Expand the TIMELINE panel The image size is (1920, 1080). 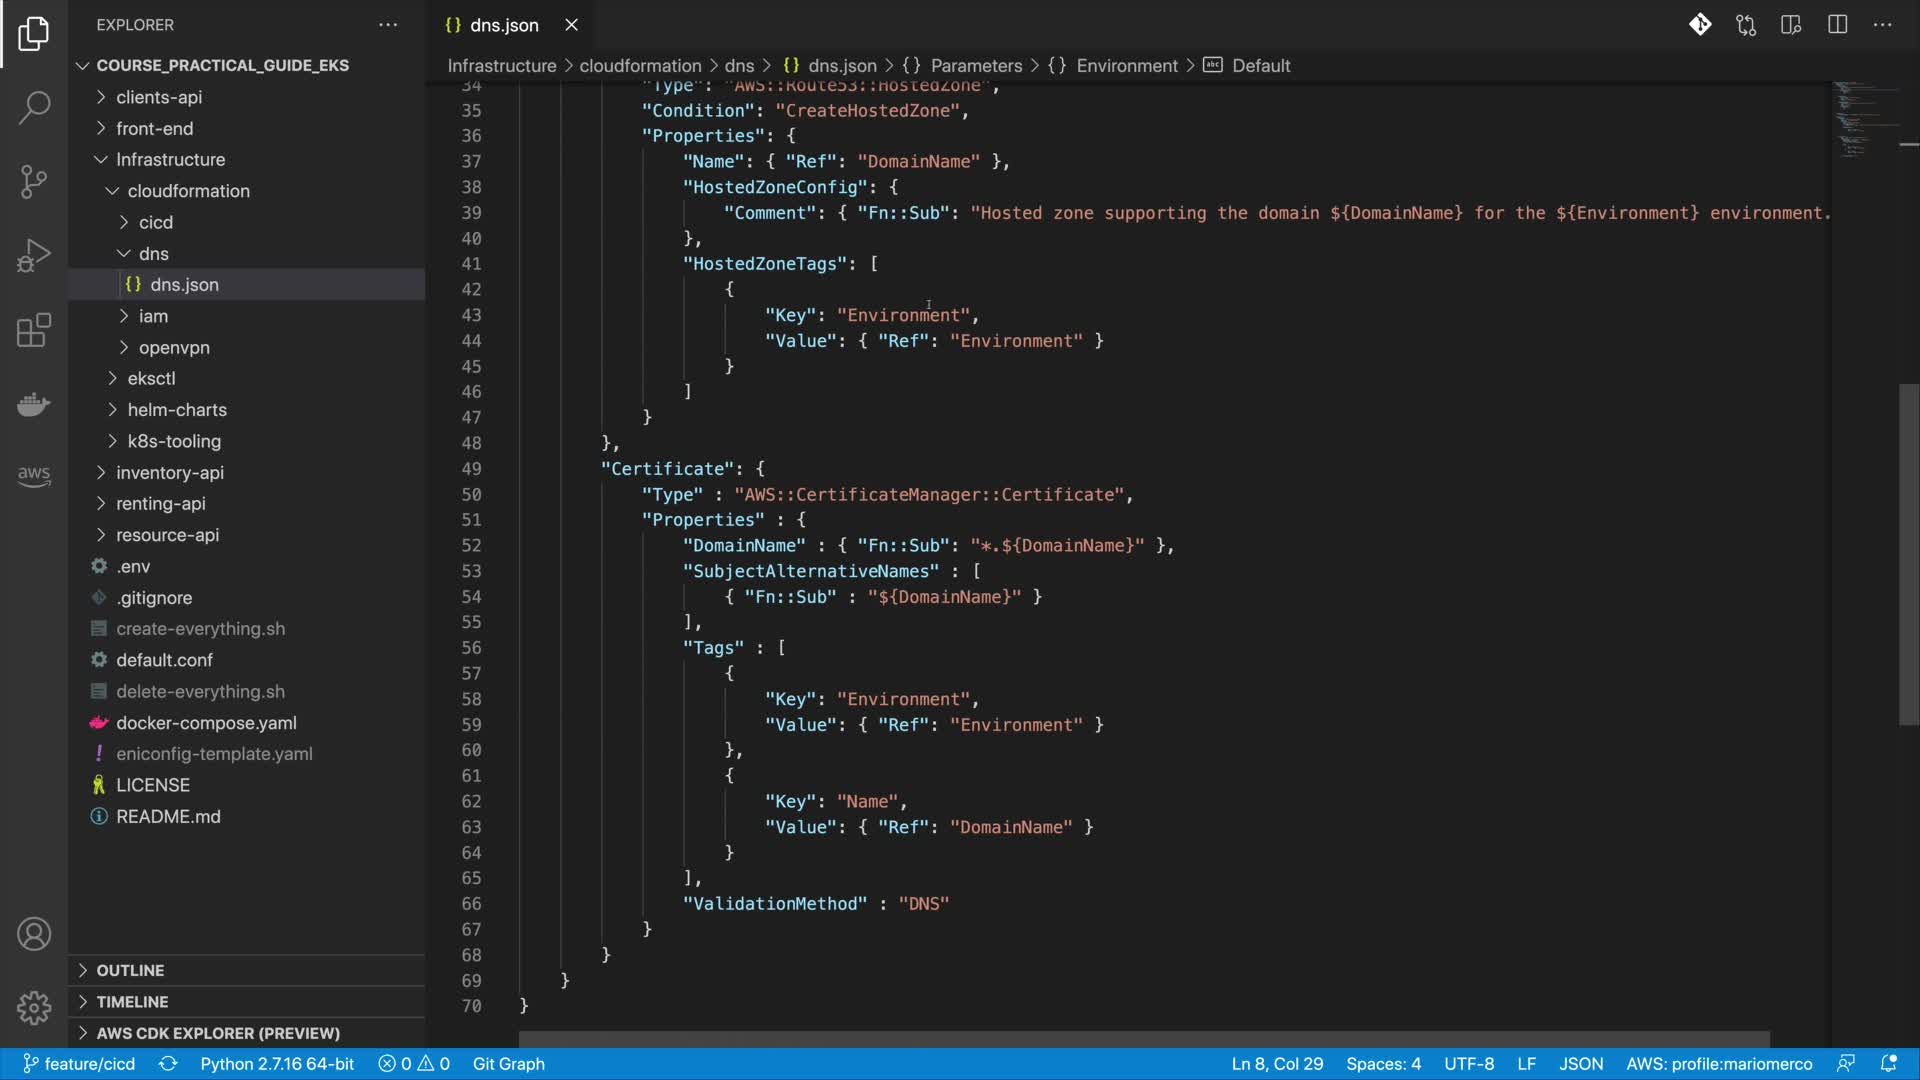[x=132, y=1001]
